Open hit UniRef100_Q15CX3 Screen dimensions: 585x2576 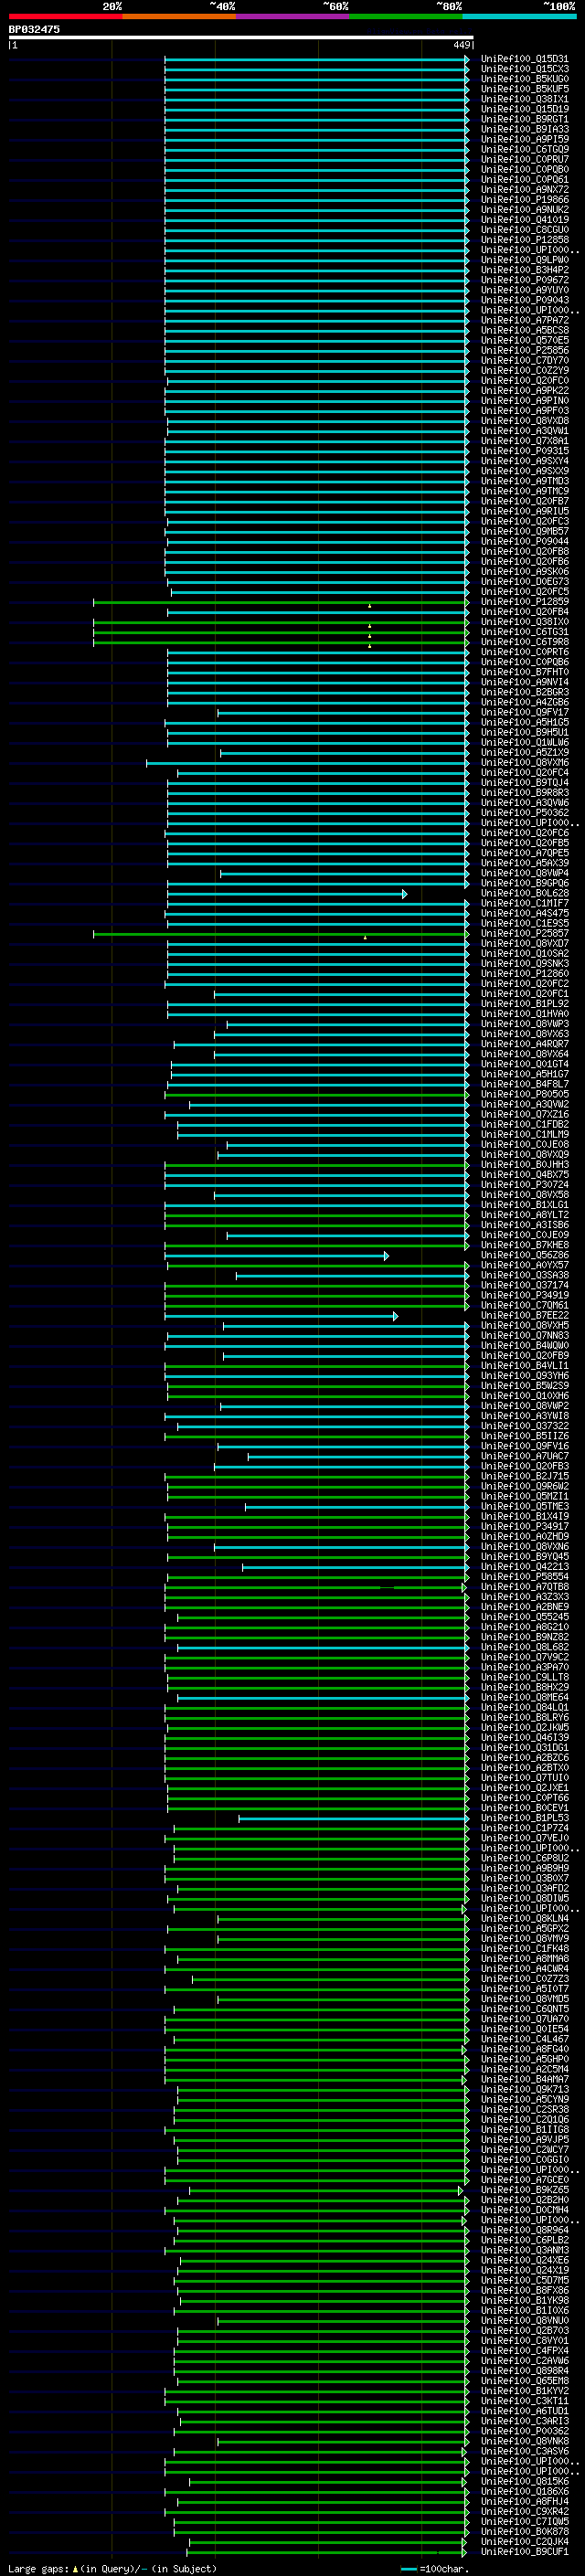click(525, 69)
